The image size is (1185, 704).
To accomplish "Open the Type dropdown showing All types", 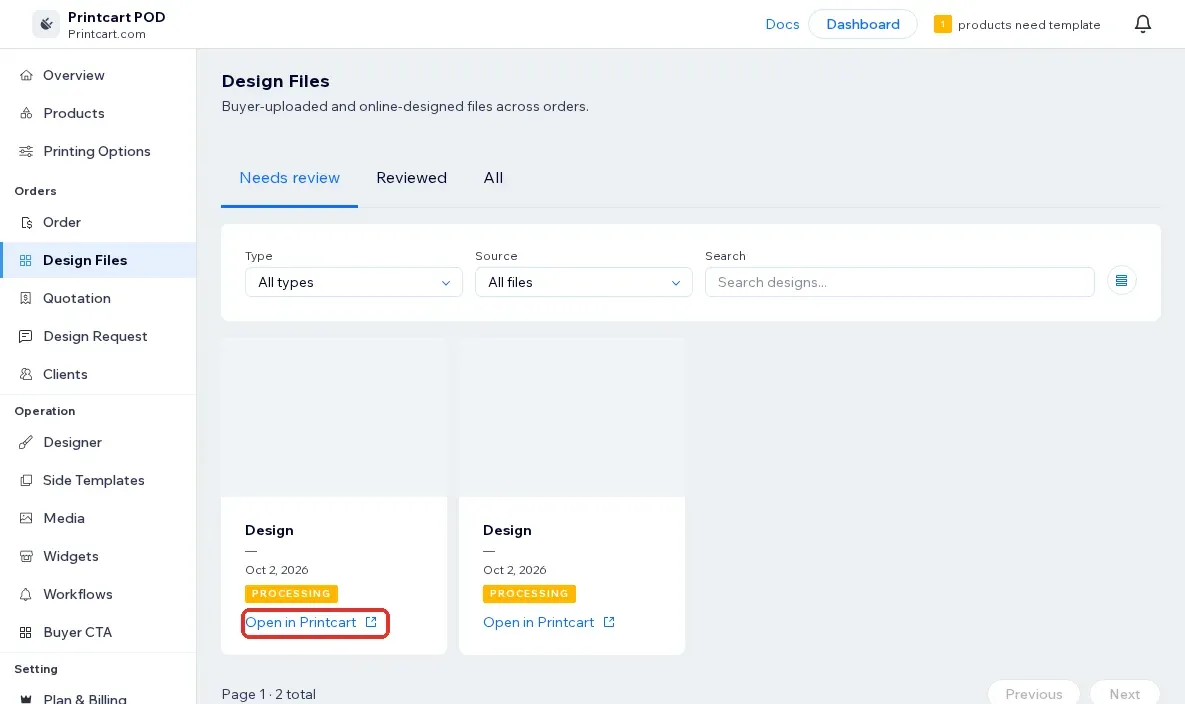I will pyautogui.click(x=354, y=282).
